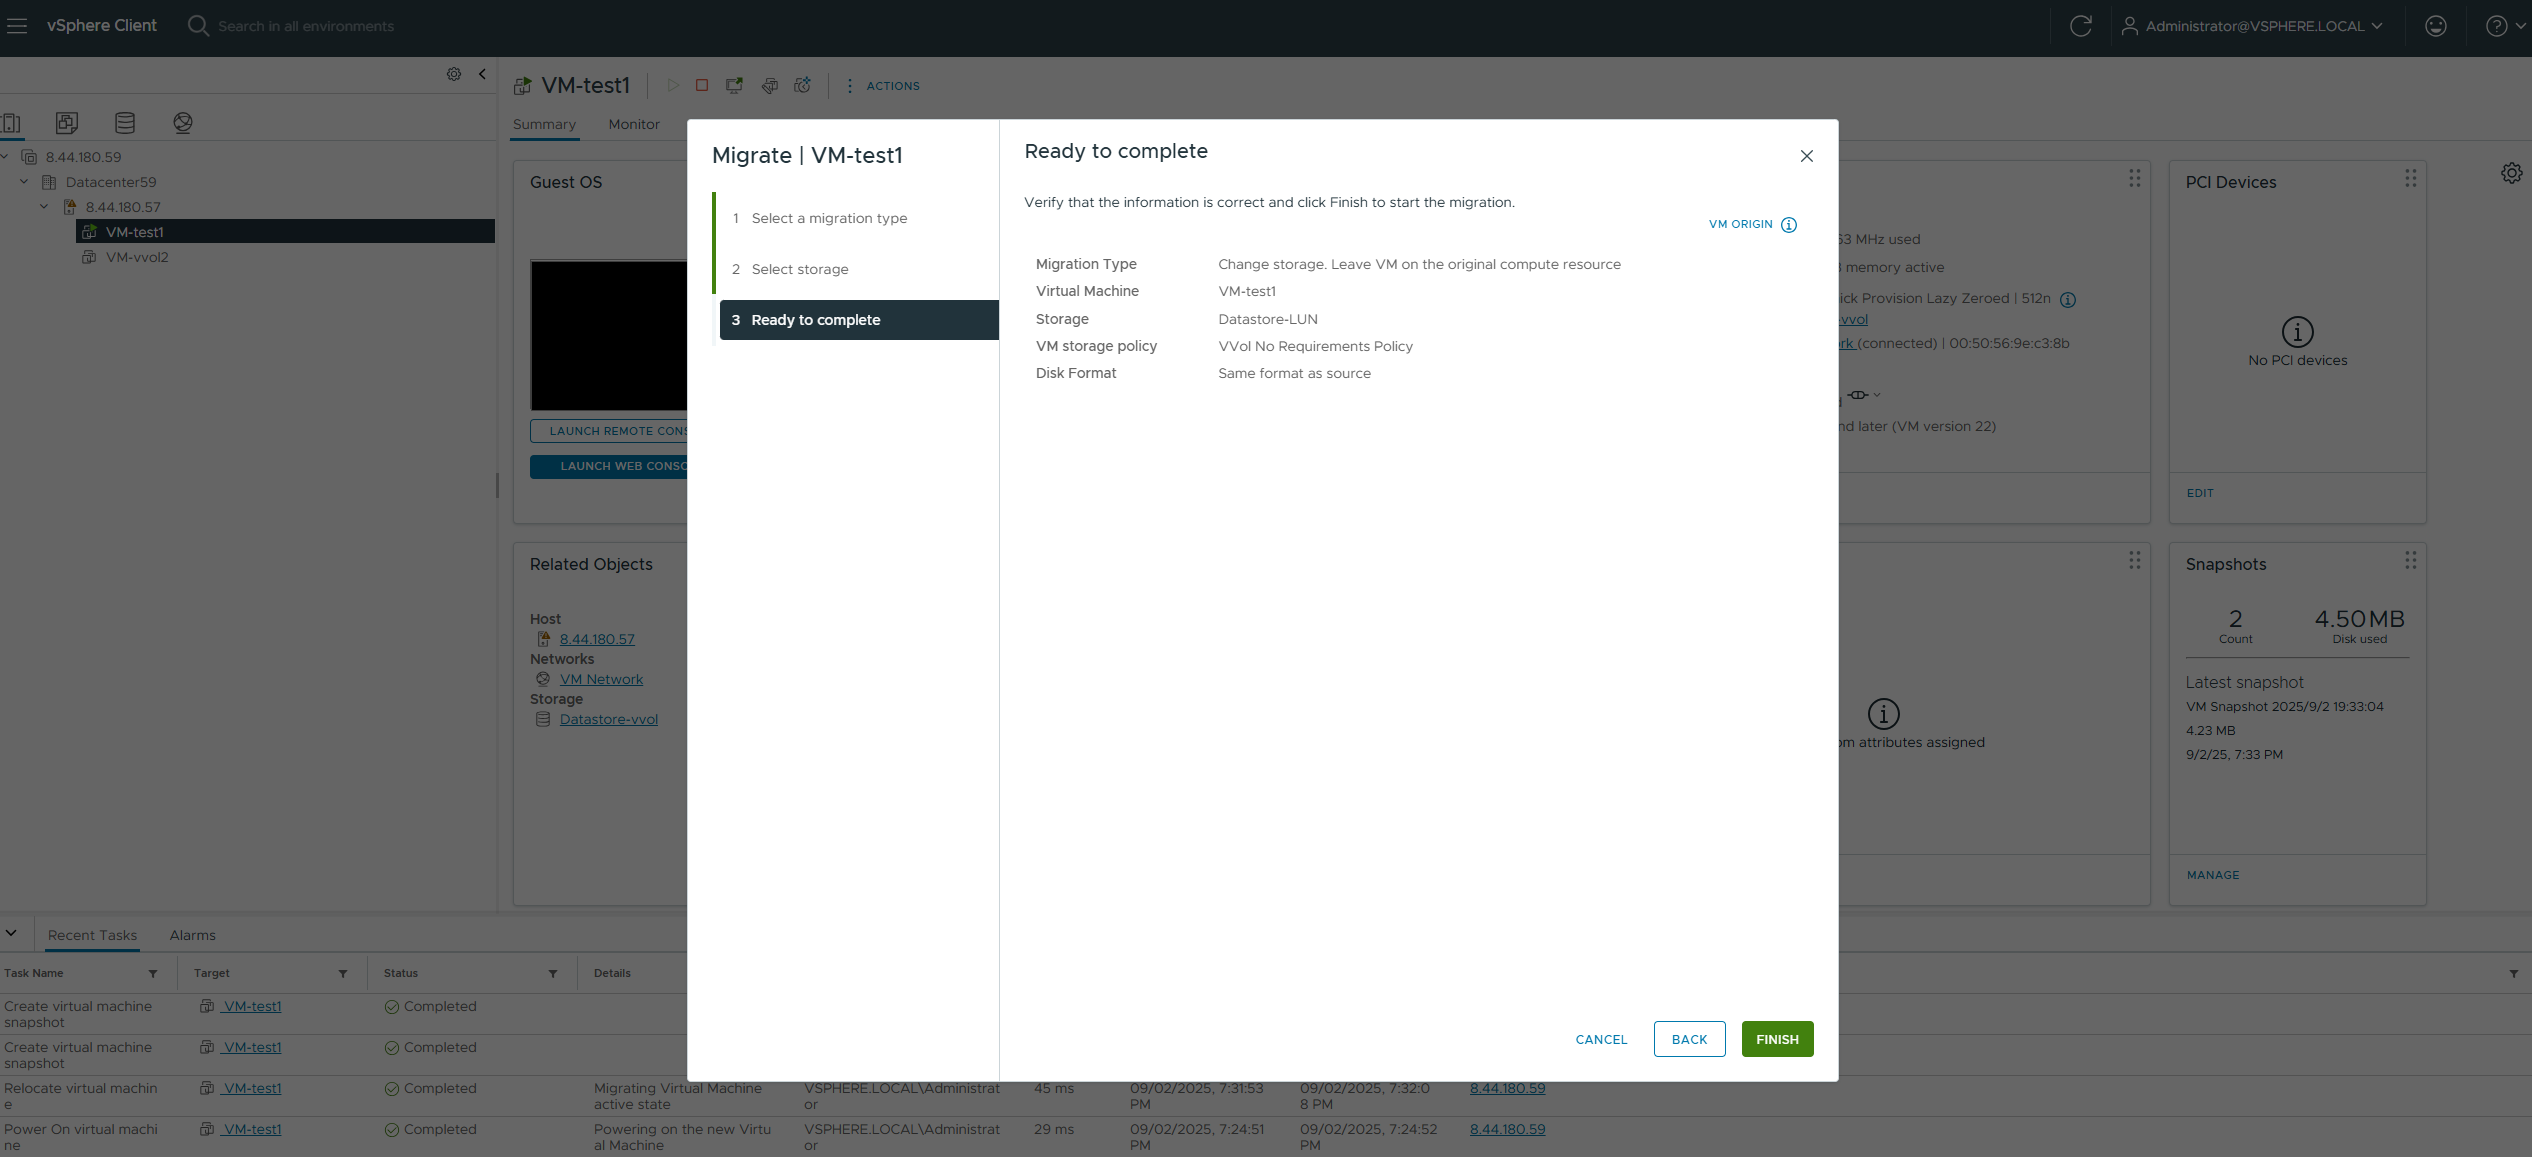The height and width of the screenshot is (1157, 2532).
Task: Open VM-test1 link in Power On task row
Action: coord(252,1129)
